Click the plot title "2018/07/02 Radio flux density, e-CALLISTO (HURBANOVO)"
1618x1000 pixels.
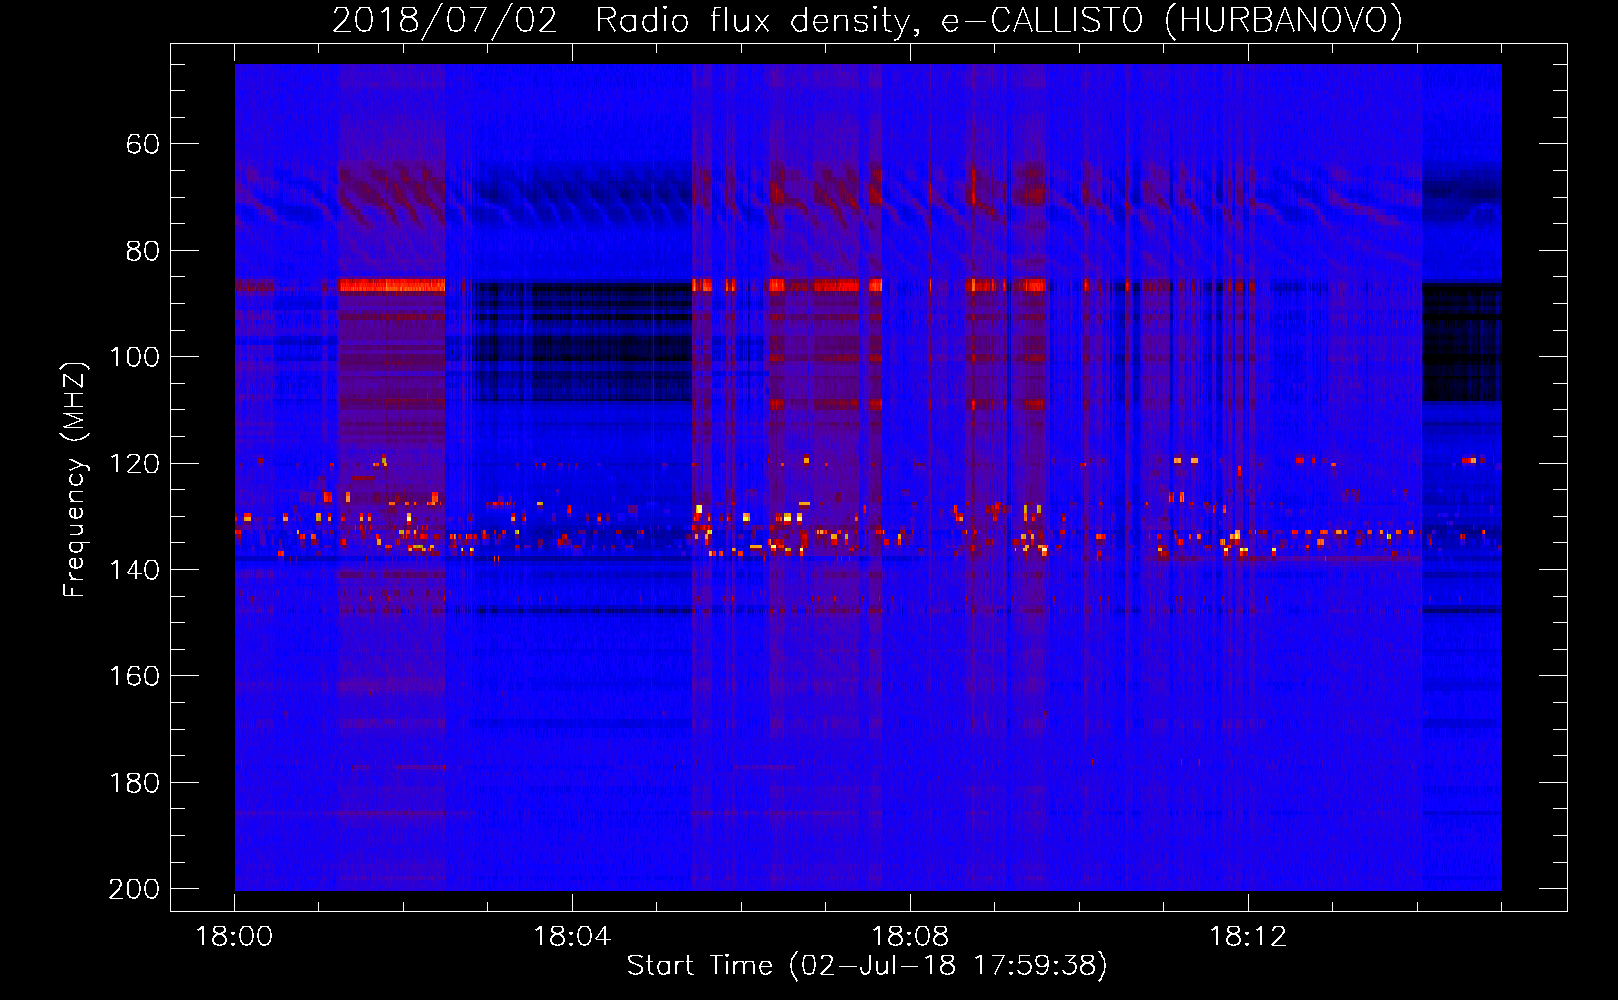tap(867, 20)
